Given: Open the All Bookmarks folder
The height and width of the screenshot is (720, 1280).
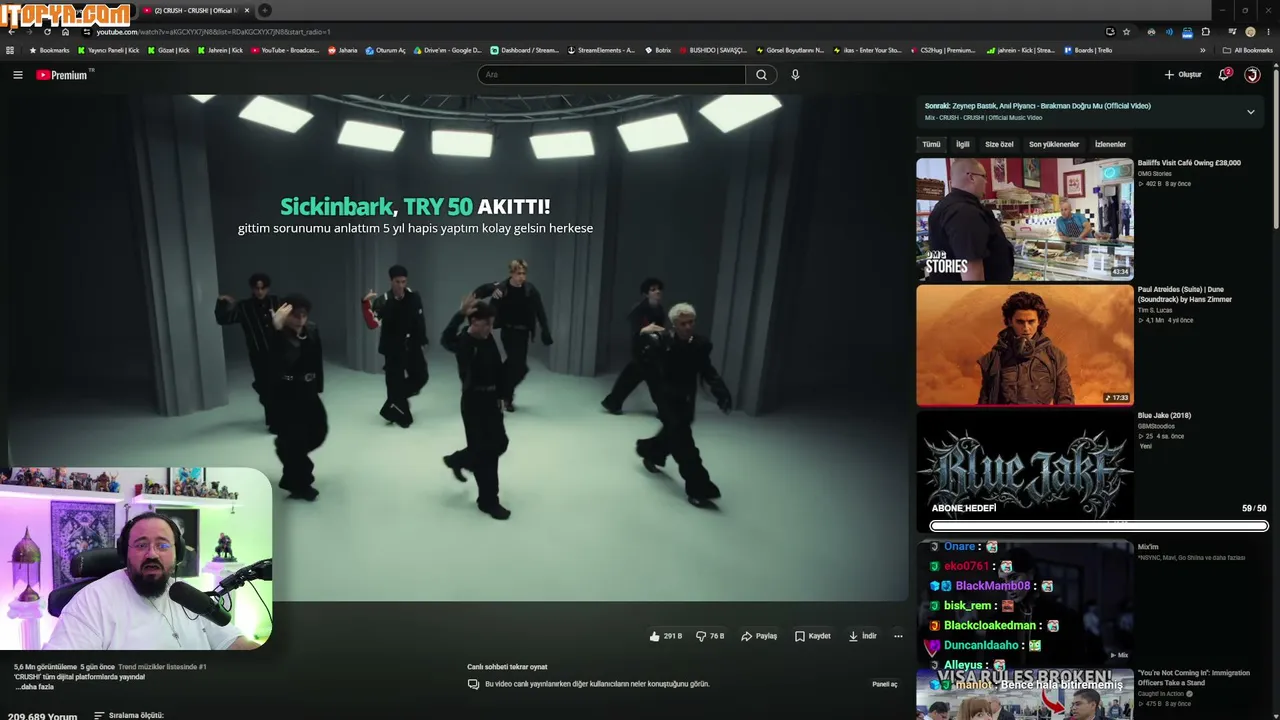Looking at the screenshot, I should coord(1248,50).
